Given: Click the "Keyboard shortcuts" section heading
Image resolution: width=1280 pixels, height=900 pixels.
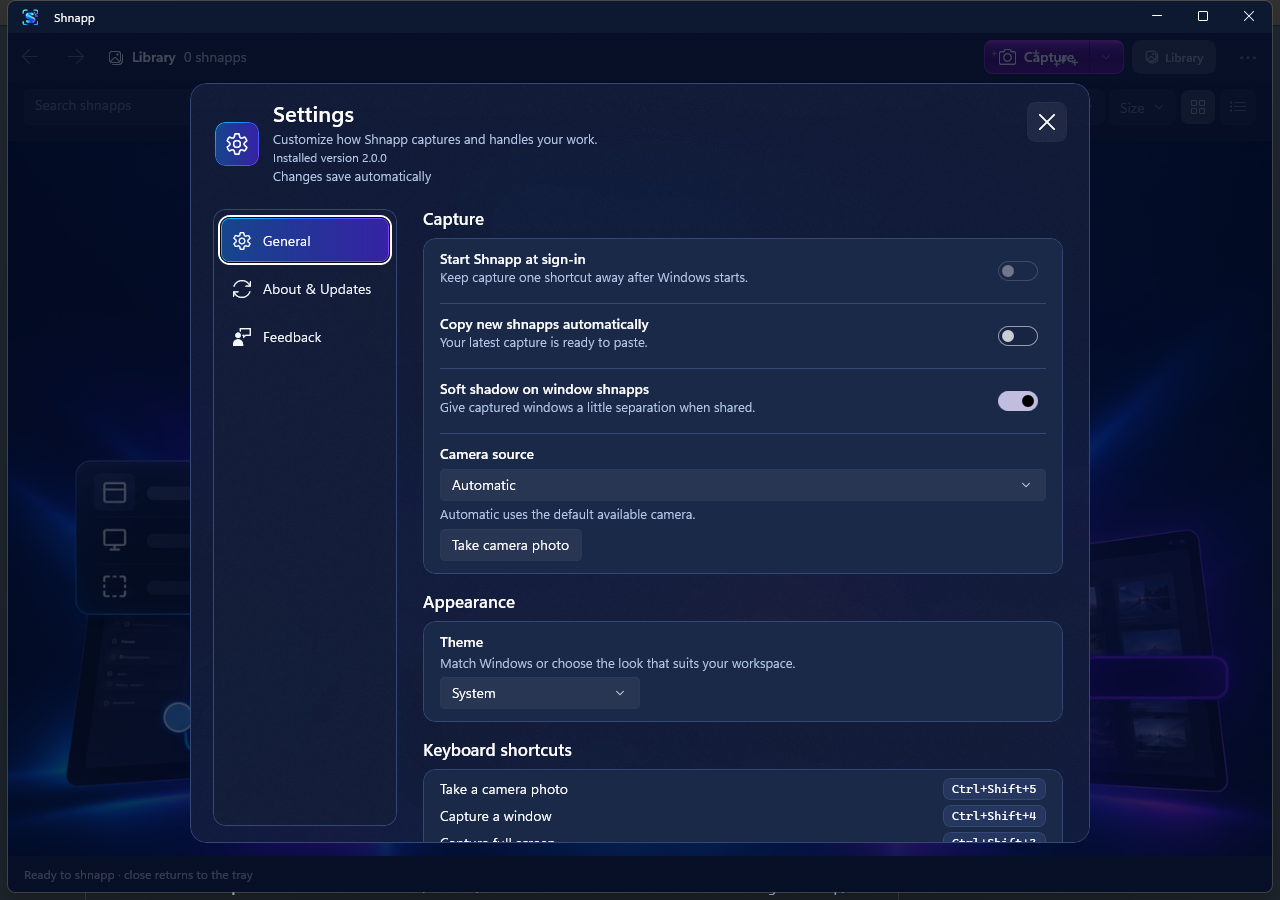Looking at the screenshot, I should tap(498, 750).
